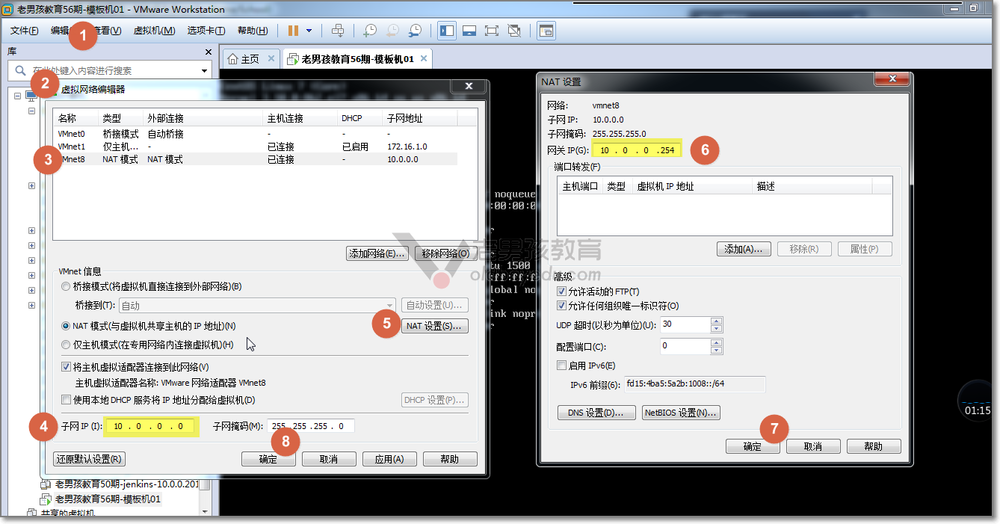This screenshot has width=1000, height=524.
Task: Select 桥接模式 radio button
Action: [65, 286]
